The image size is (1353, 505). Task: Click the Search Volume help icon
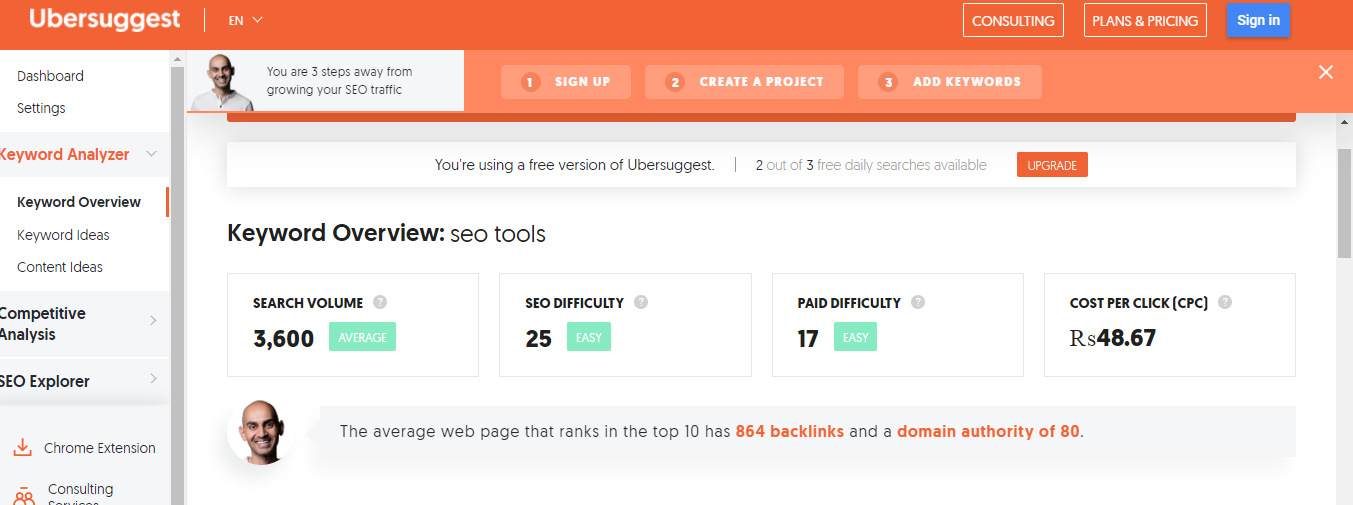tap(380, 302)
